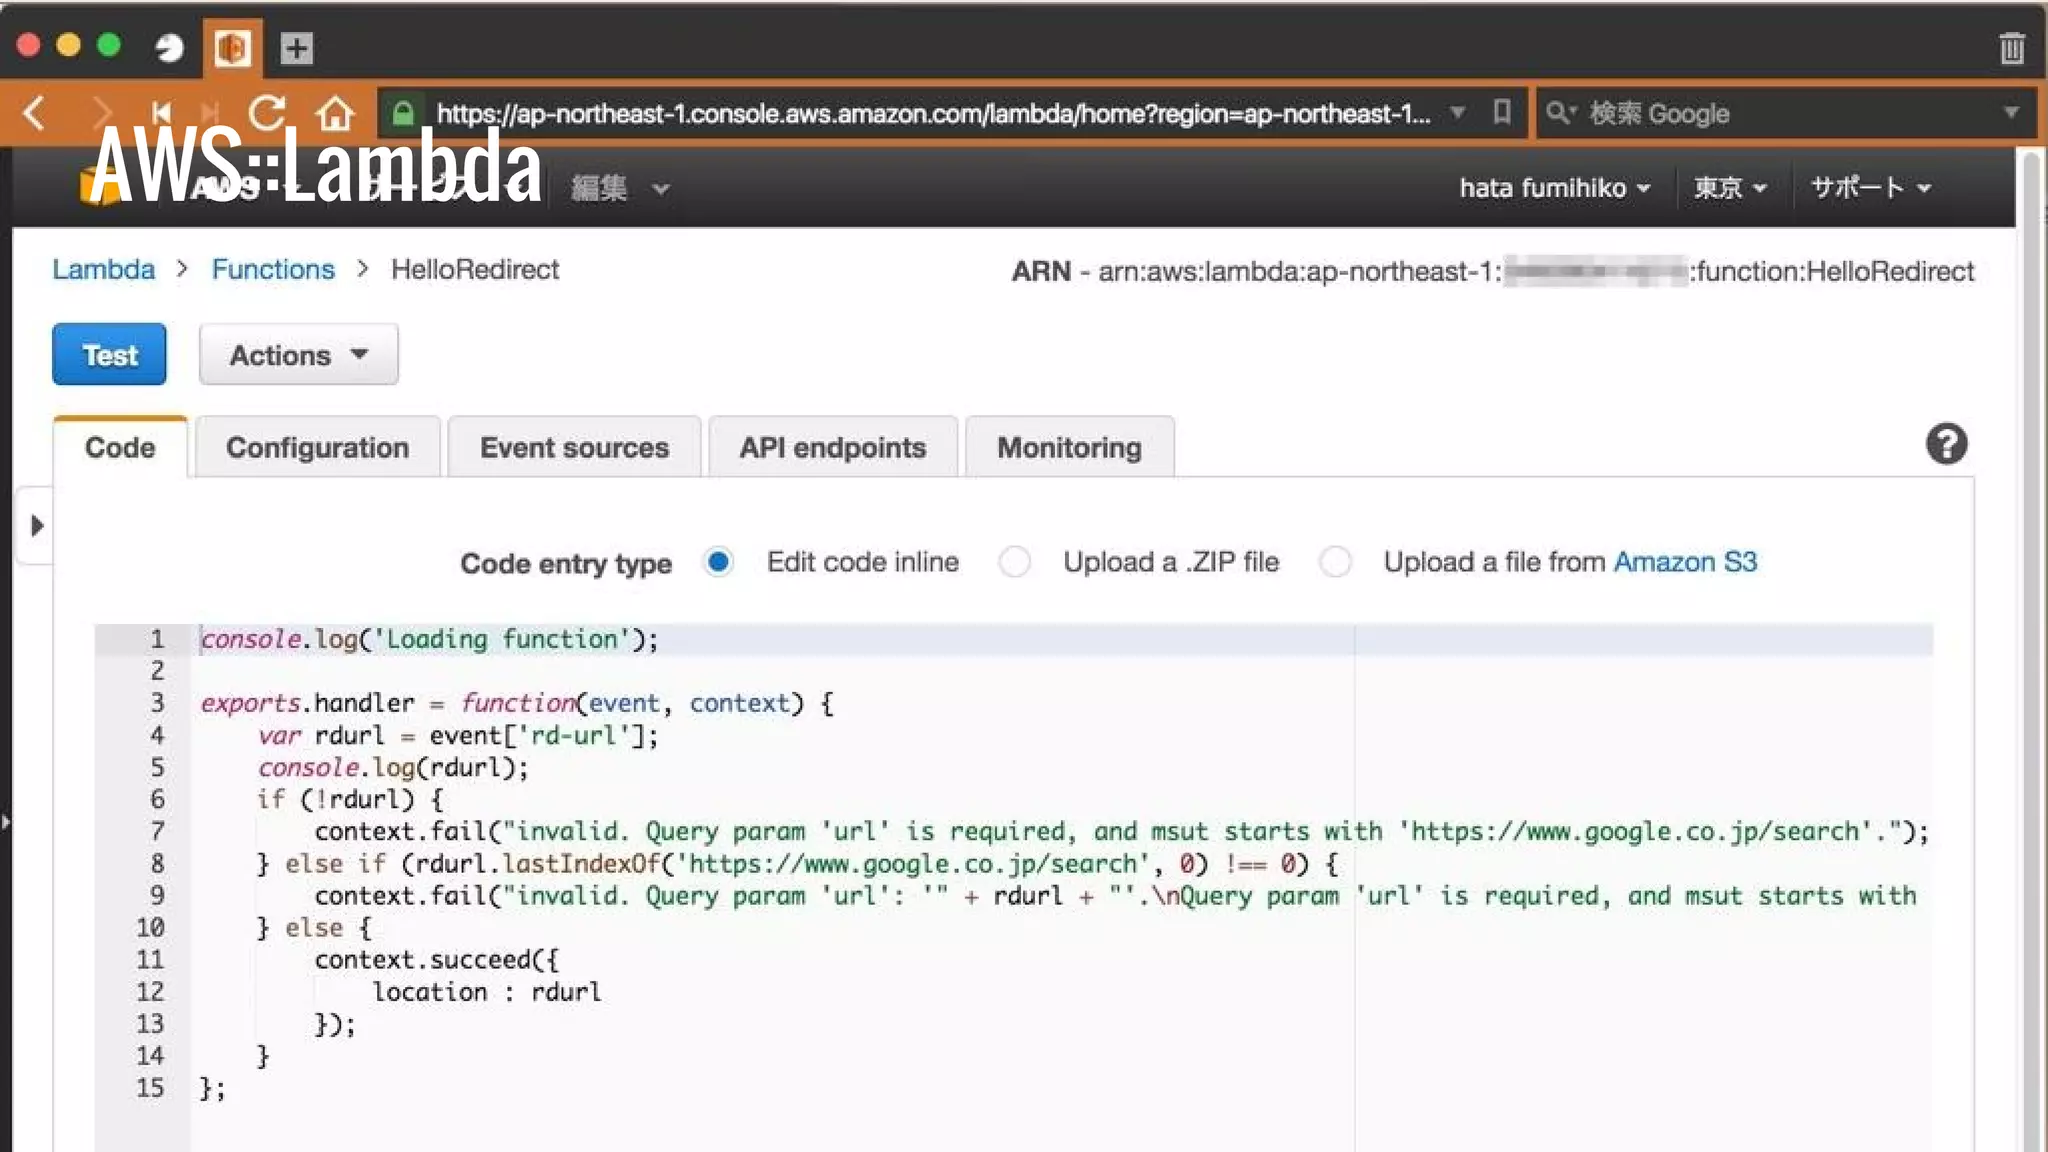The width and height of the screenshot is (2048, 1152).
Task: Switch to the Configuration tab
Action: pyautogui.click(x=317, y=447)
